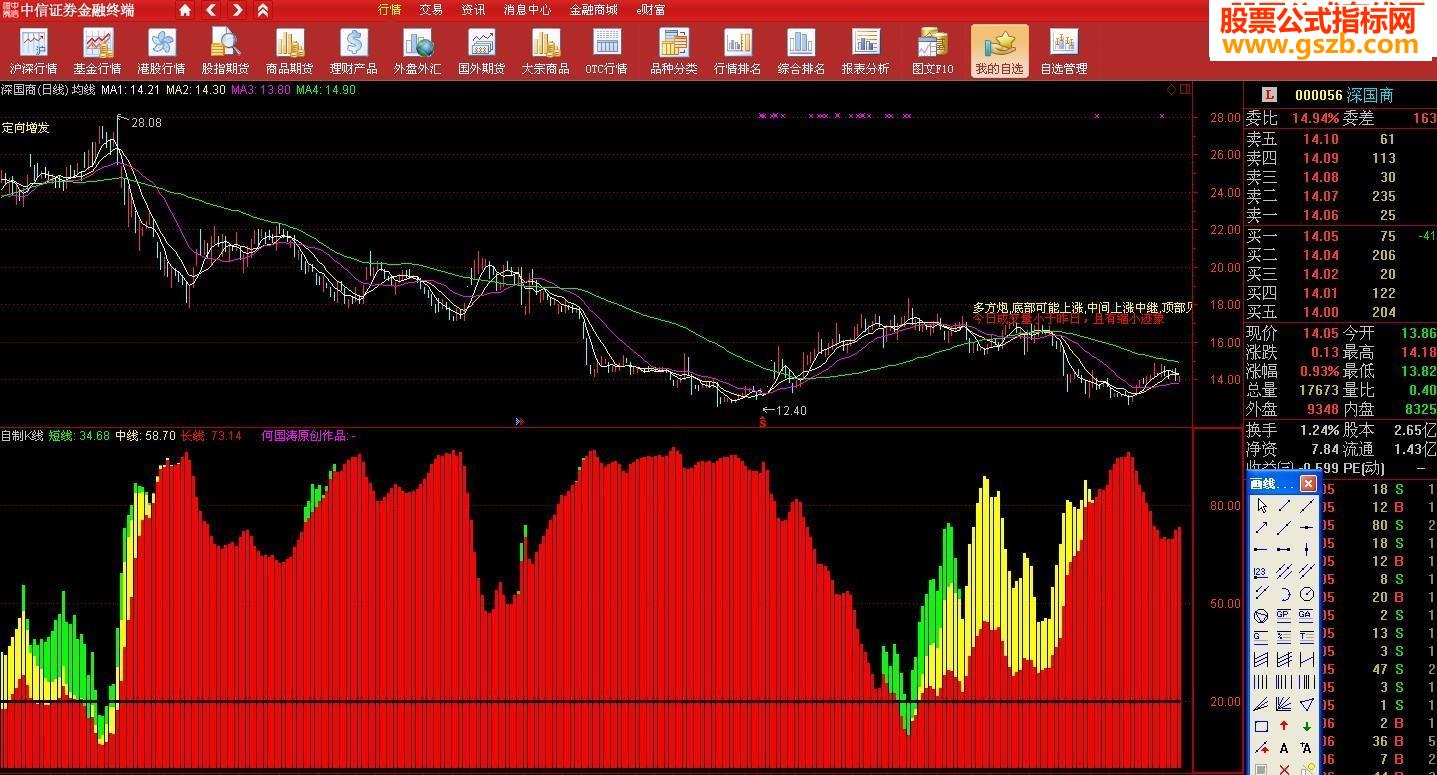Go to previous page arrow button
The width and height of the screenshot is (1437, 775).
pos(211,10)
